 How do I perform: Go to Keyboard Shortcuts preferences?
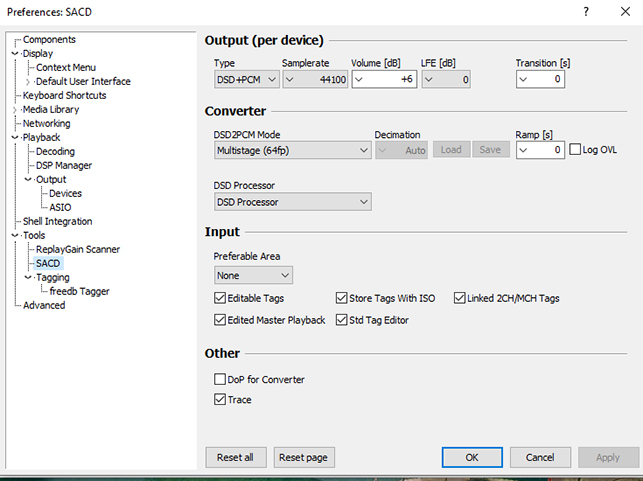tap(66, 95)
